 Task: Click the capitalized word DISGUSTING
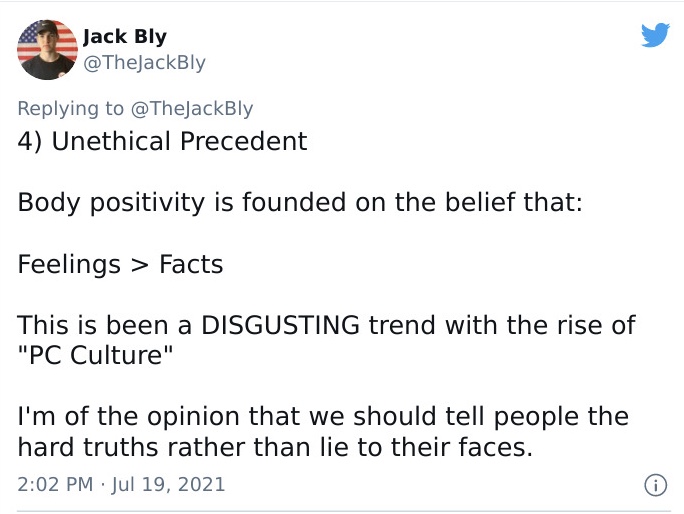click(280, 326)
